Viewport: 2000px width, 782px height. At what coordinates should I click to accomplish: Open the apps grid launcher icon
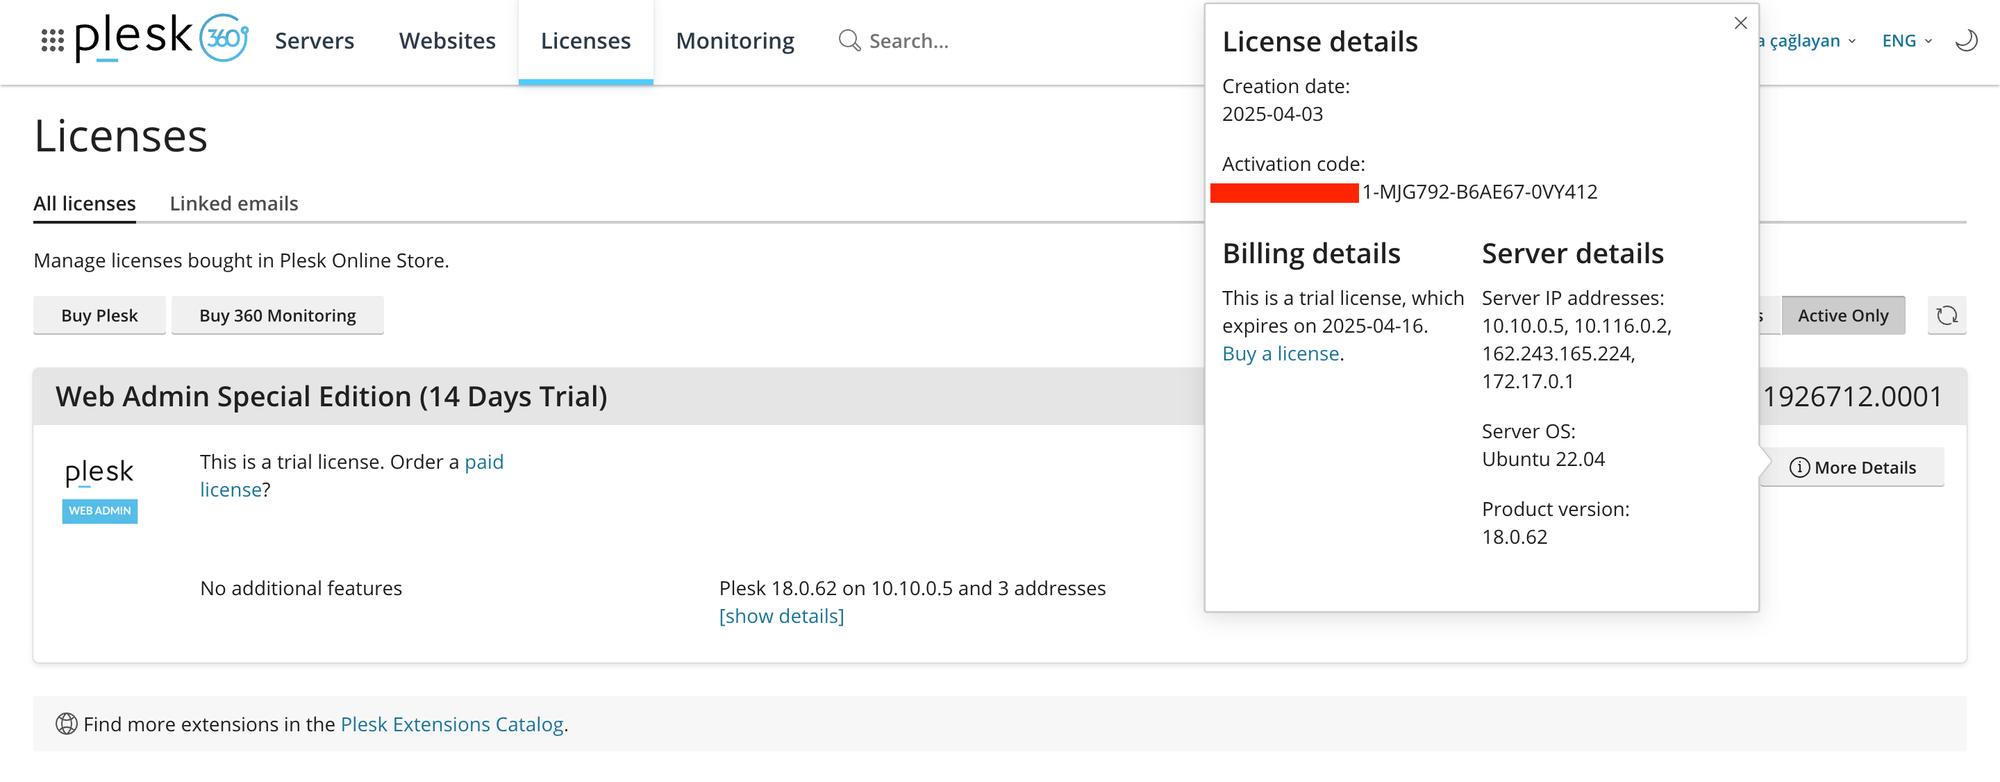pyautogui.click(x=53, y=41)
